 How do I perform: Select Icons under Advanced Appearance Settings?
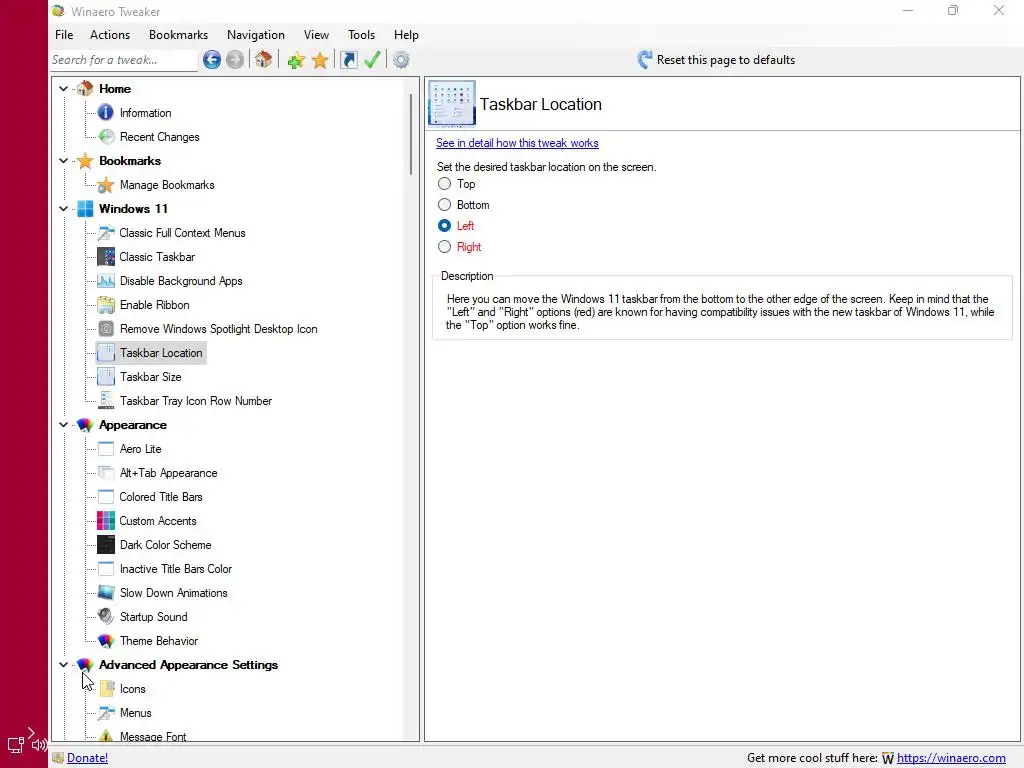(x=133, y=689)
